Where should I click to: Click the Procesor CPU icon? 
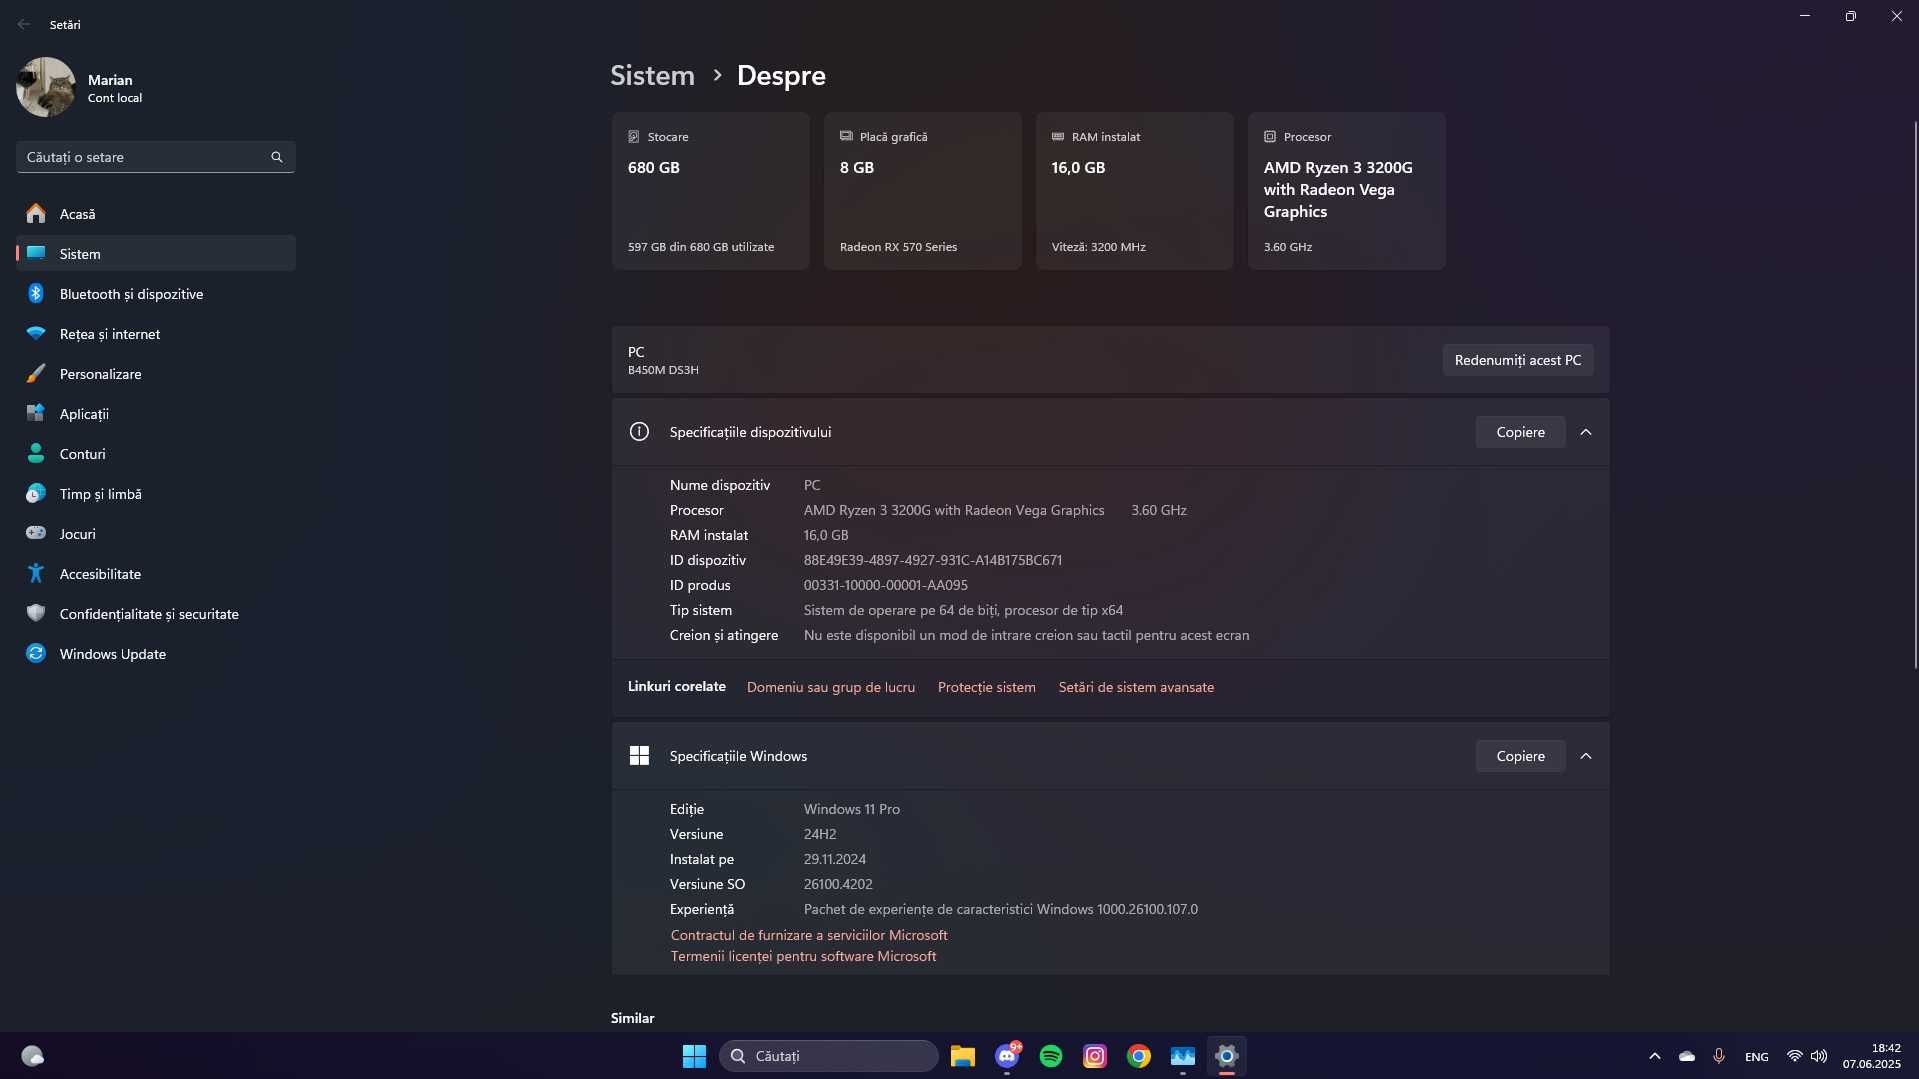[x=1270, y=136]
